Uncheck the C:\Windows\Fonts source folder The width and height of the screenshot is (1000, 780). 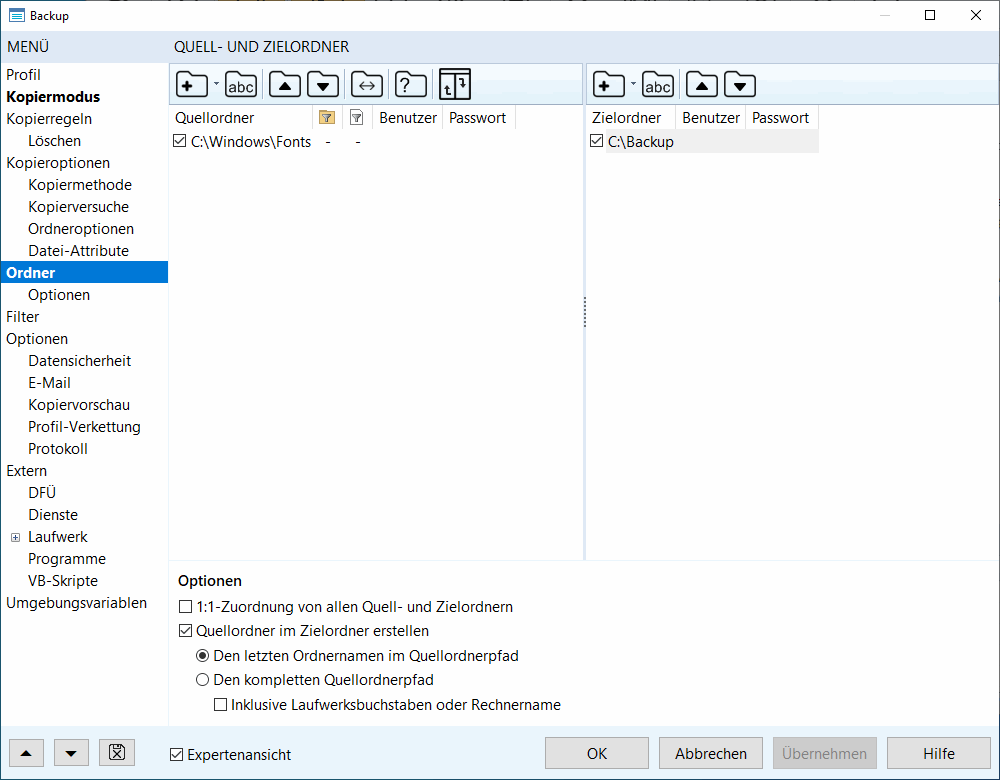click(x=180, y=142)
